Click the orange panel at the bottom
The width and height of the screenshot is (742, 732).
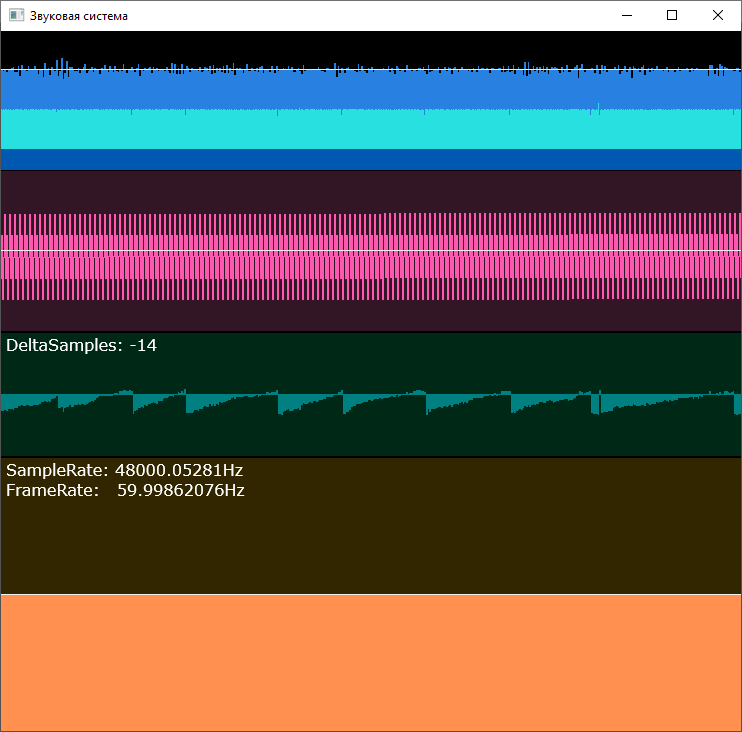pos(370,662)
